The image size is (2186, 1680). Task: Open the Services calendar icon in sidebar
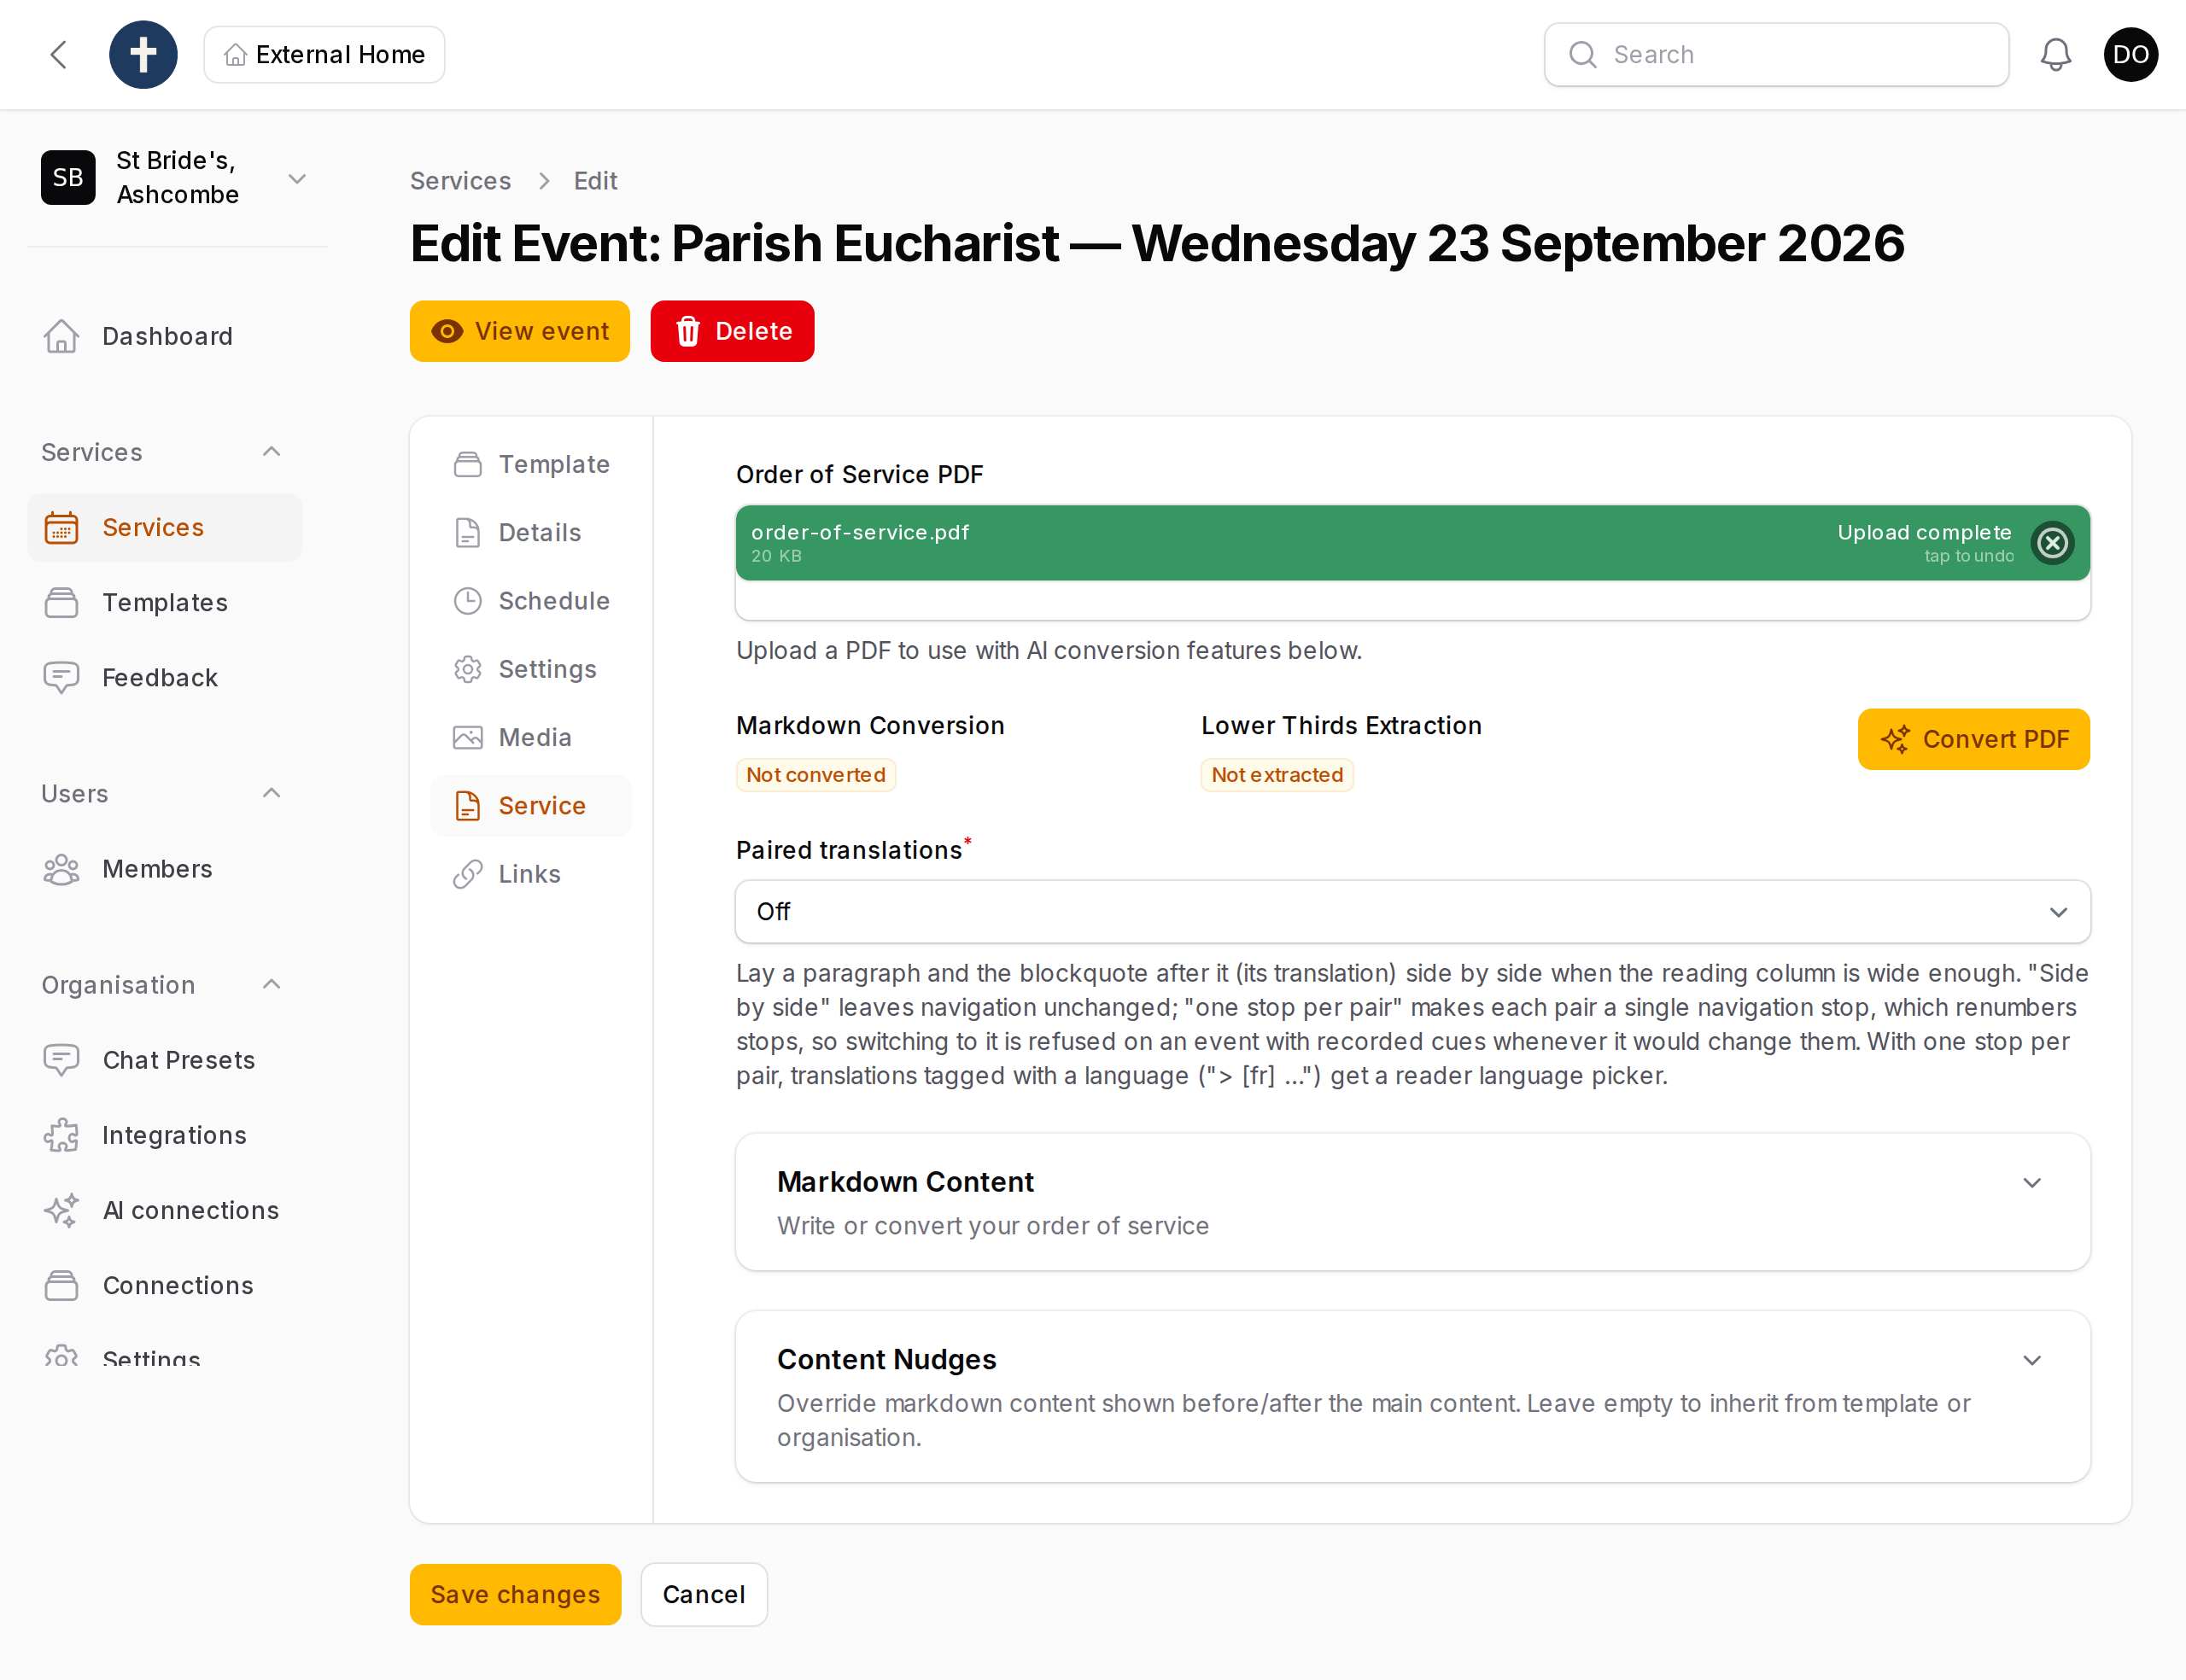[x=61, y=528]
